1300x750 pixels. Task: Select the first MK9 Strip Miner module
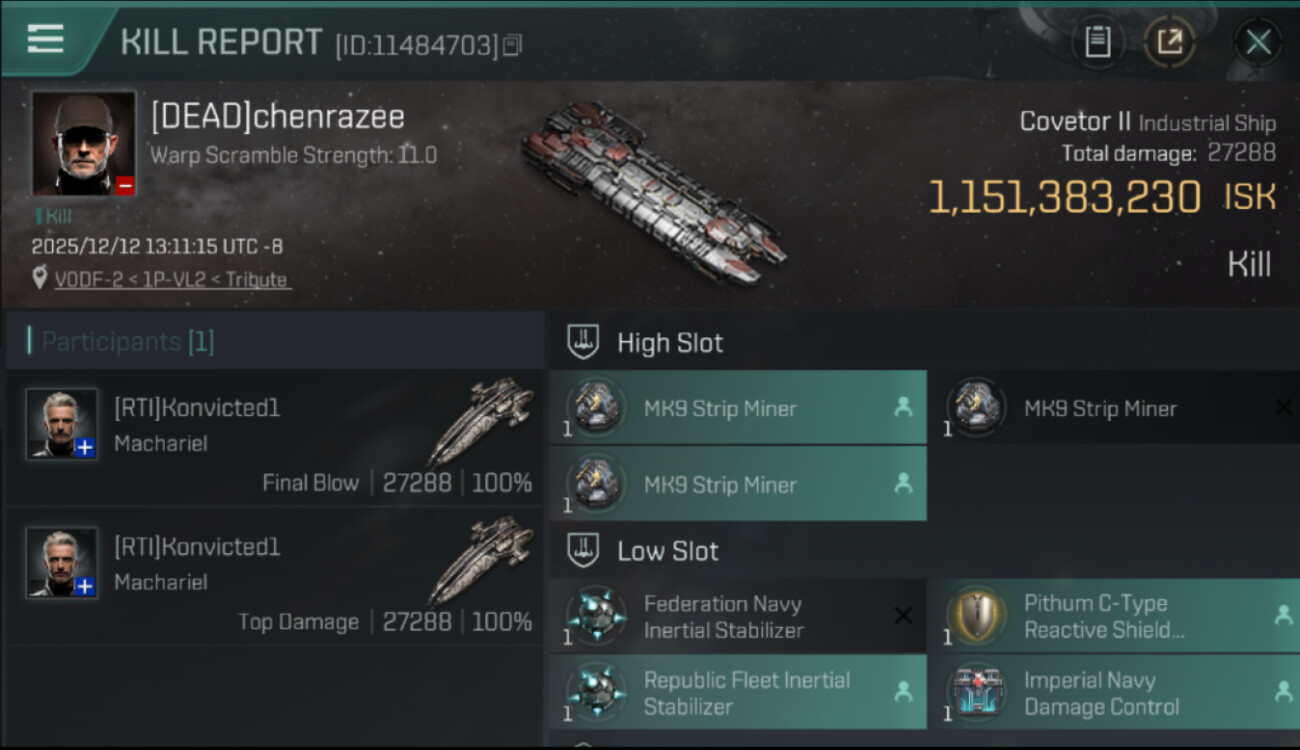coord(738,408)
